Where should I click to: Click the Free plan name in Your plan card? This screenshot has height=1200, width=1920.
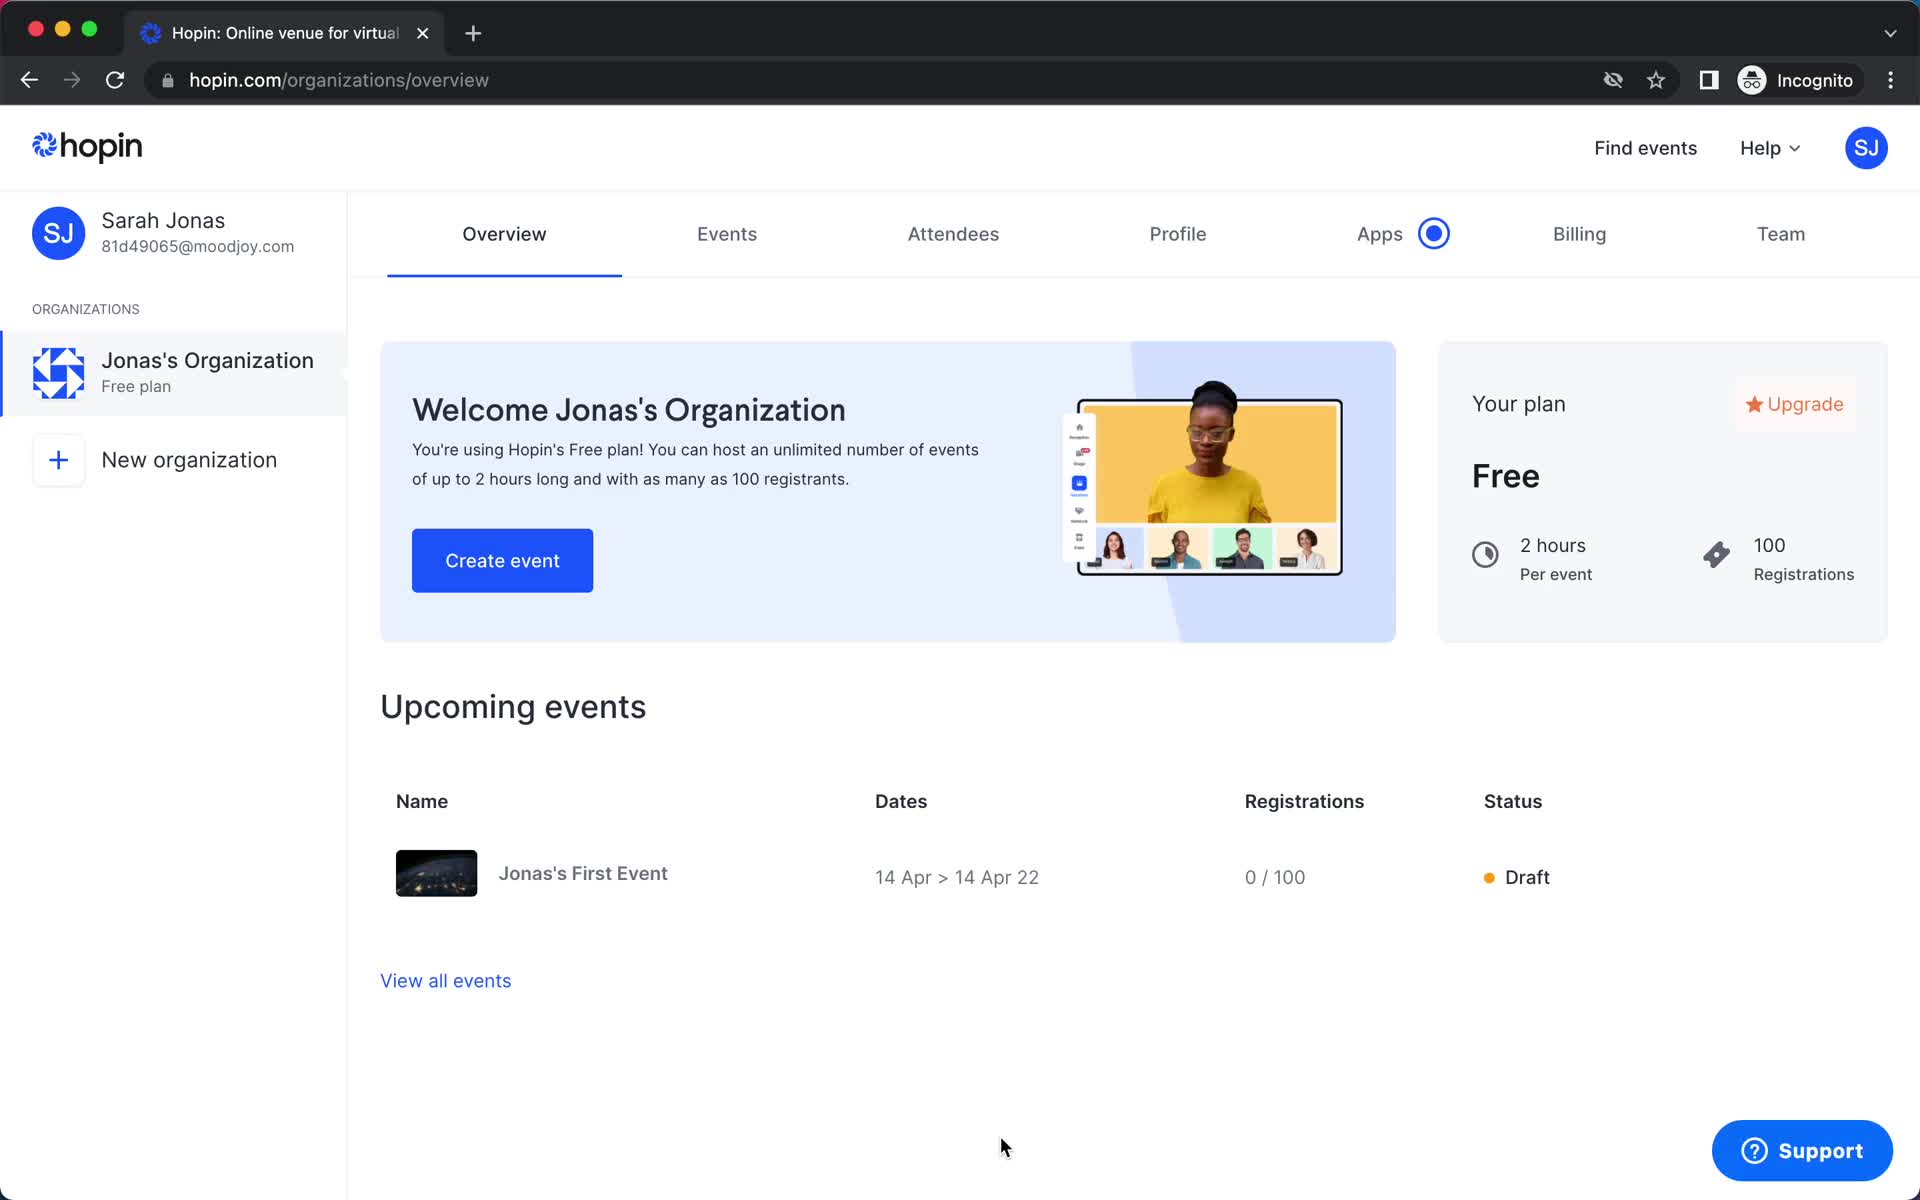coord(1506,476)
